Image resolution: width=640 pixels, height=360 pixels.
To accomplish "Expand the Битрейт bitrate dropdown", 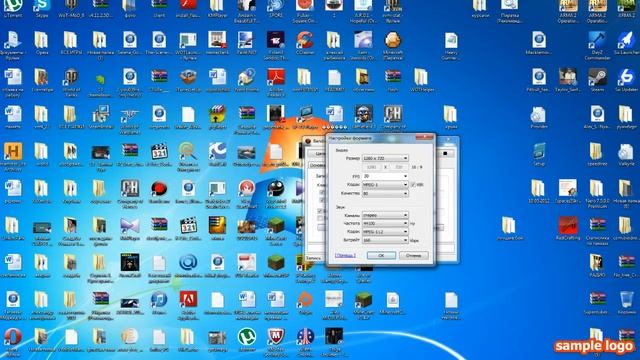I will pyautogui.click(x=385, y=240).
